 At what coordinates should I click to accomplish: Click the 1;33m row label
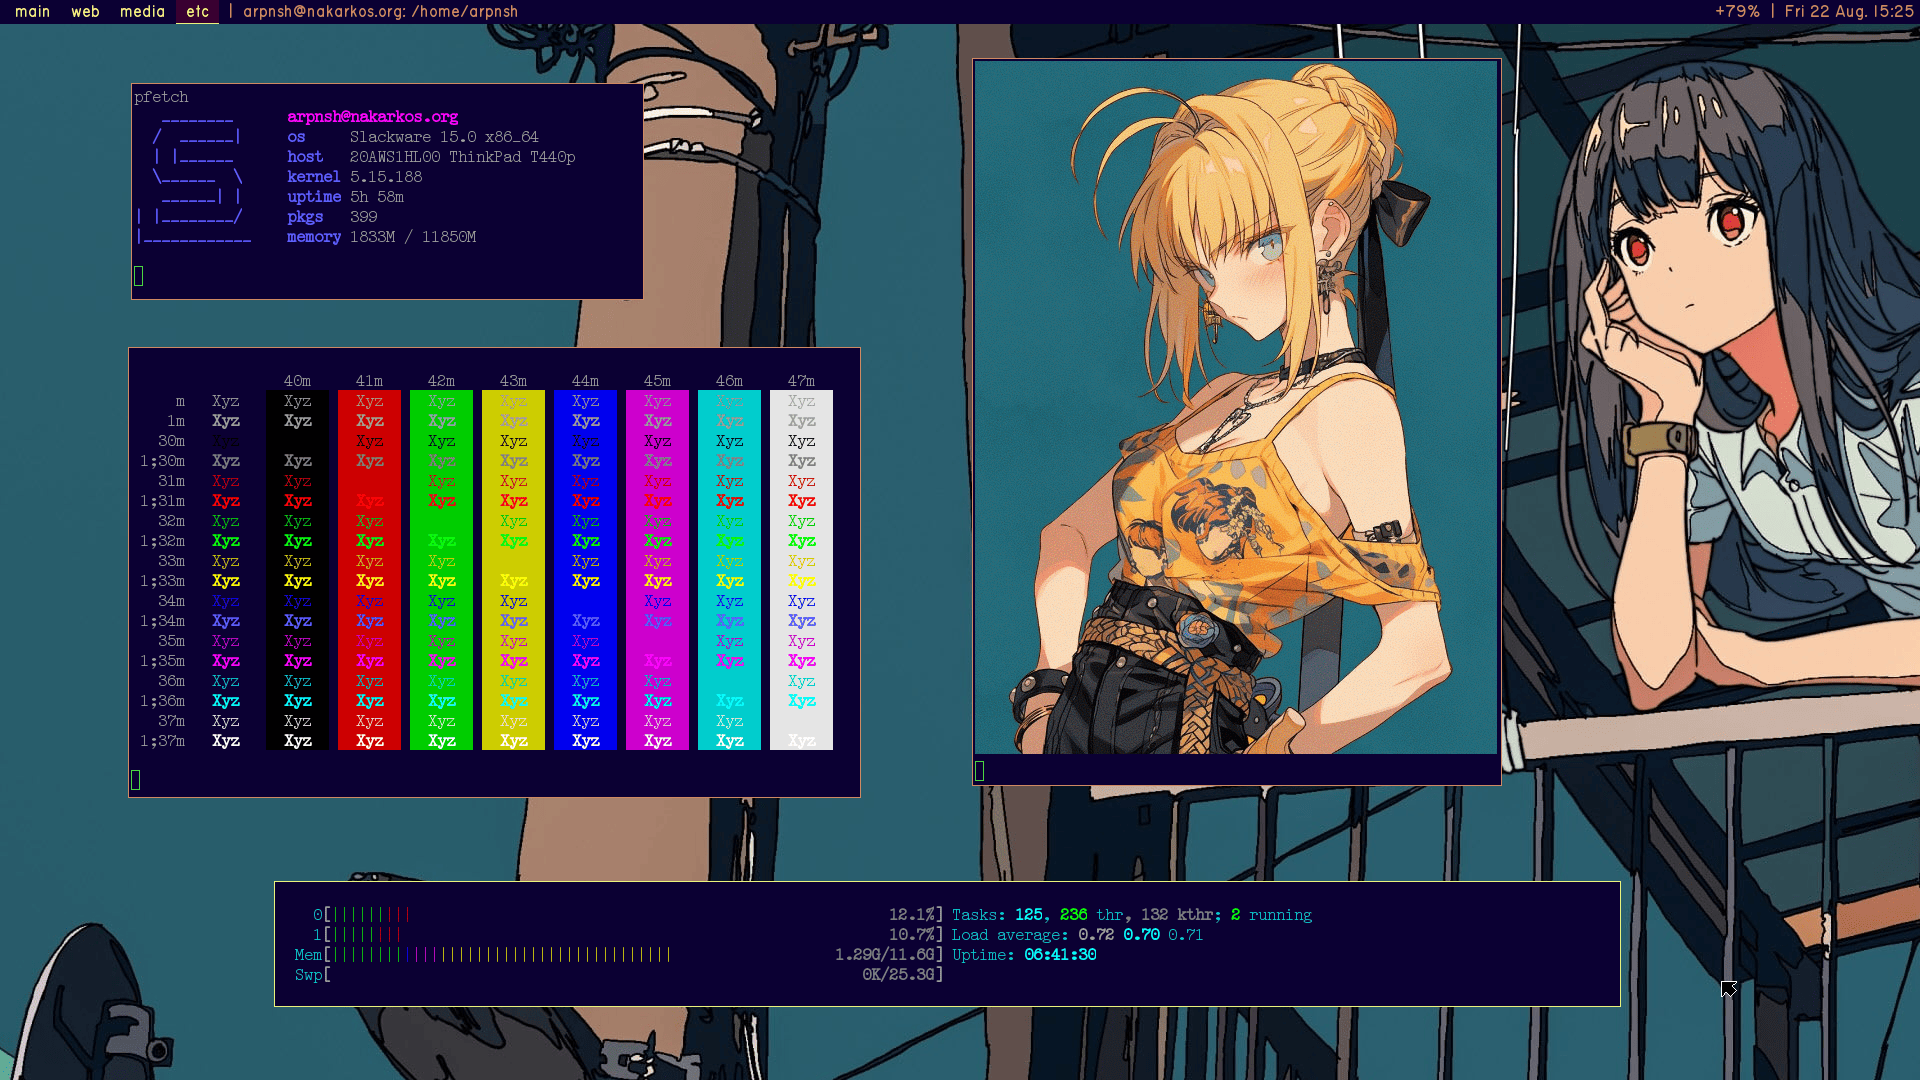[162, 581]
